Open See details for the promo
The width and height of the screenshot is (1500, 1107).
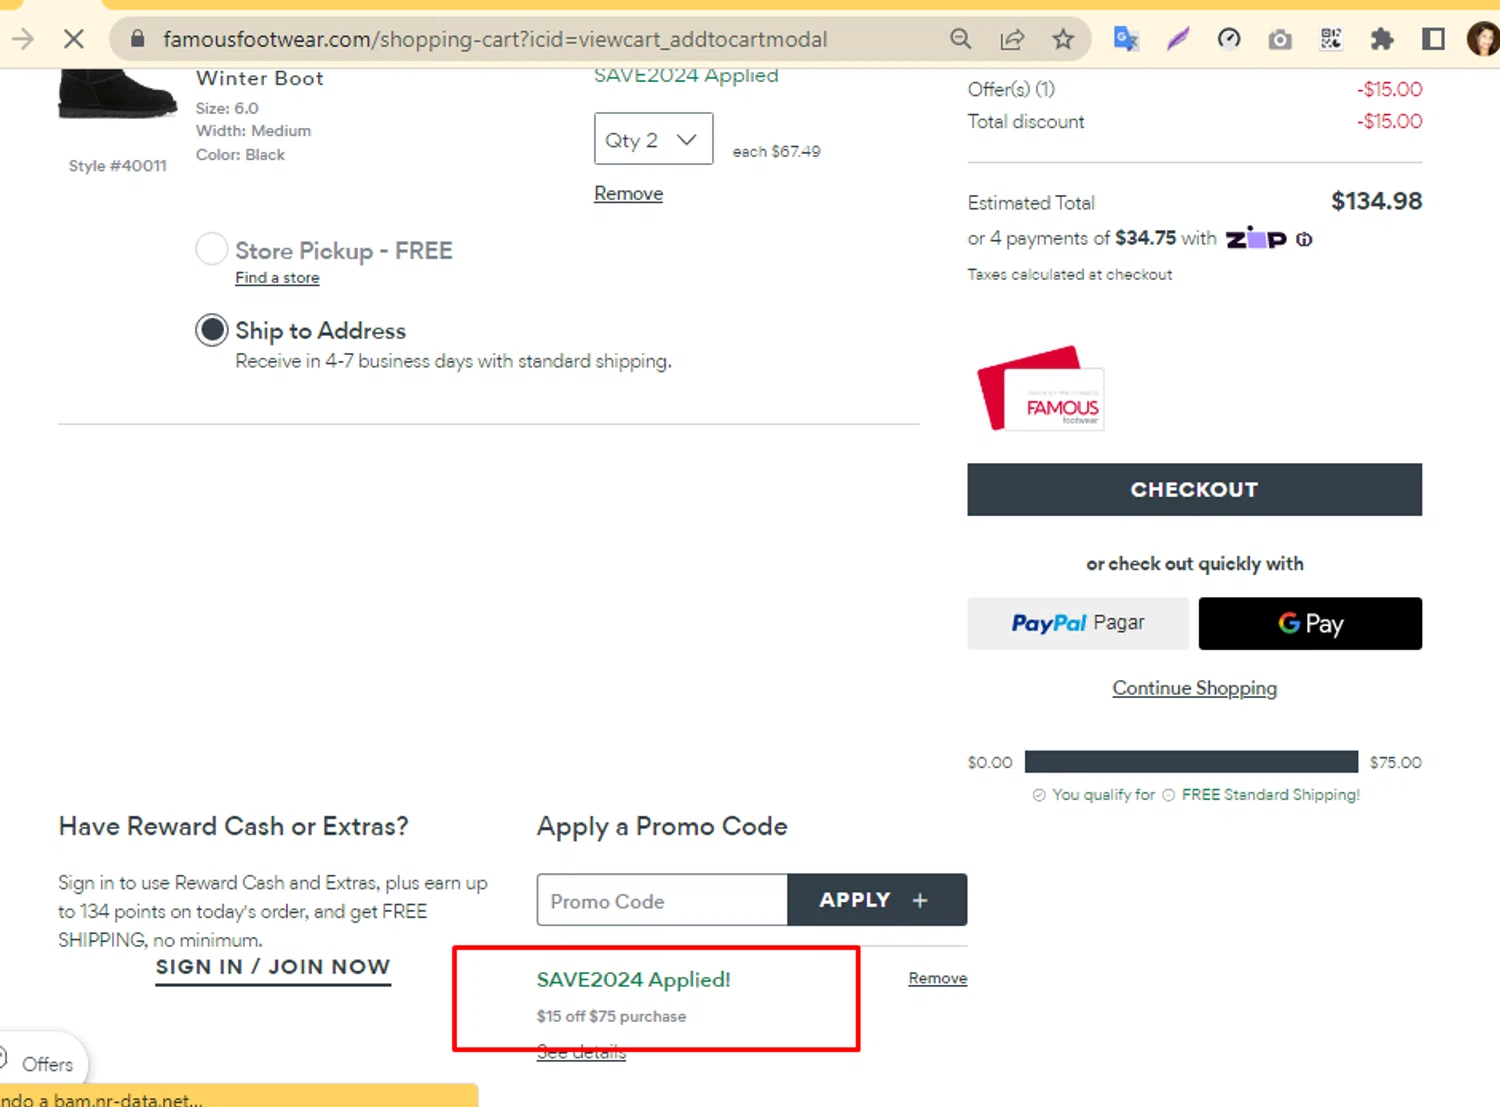(581, 1052)
